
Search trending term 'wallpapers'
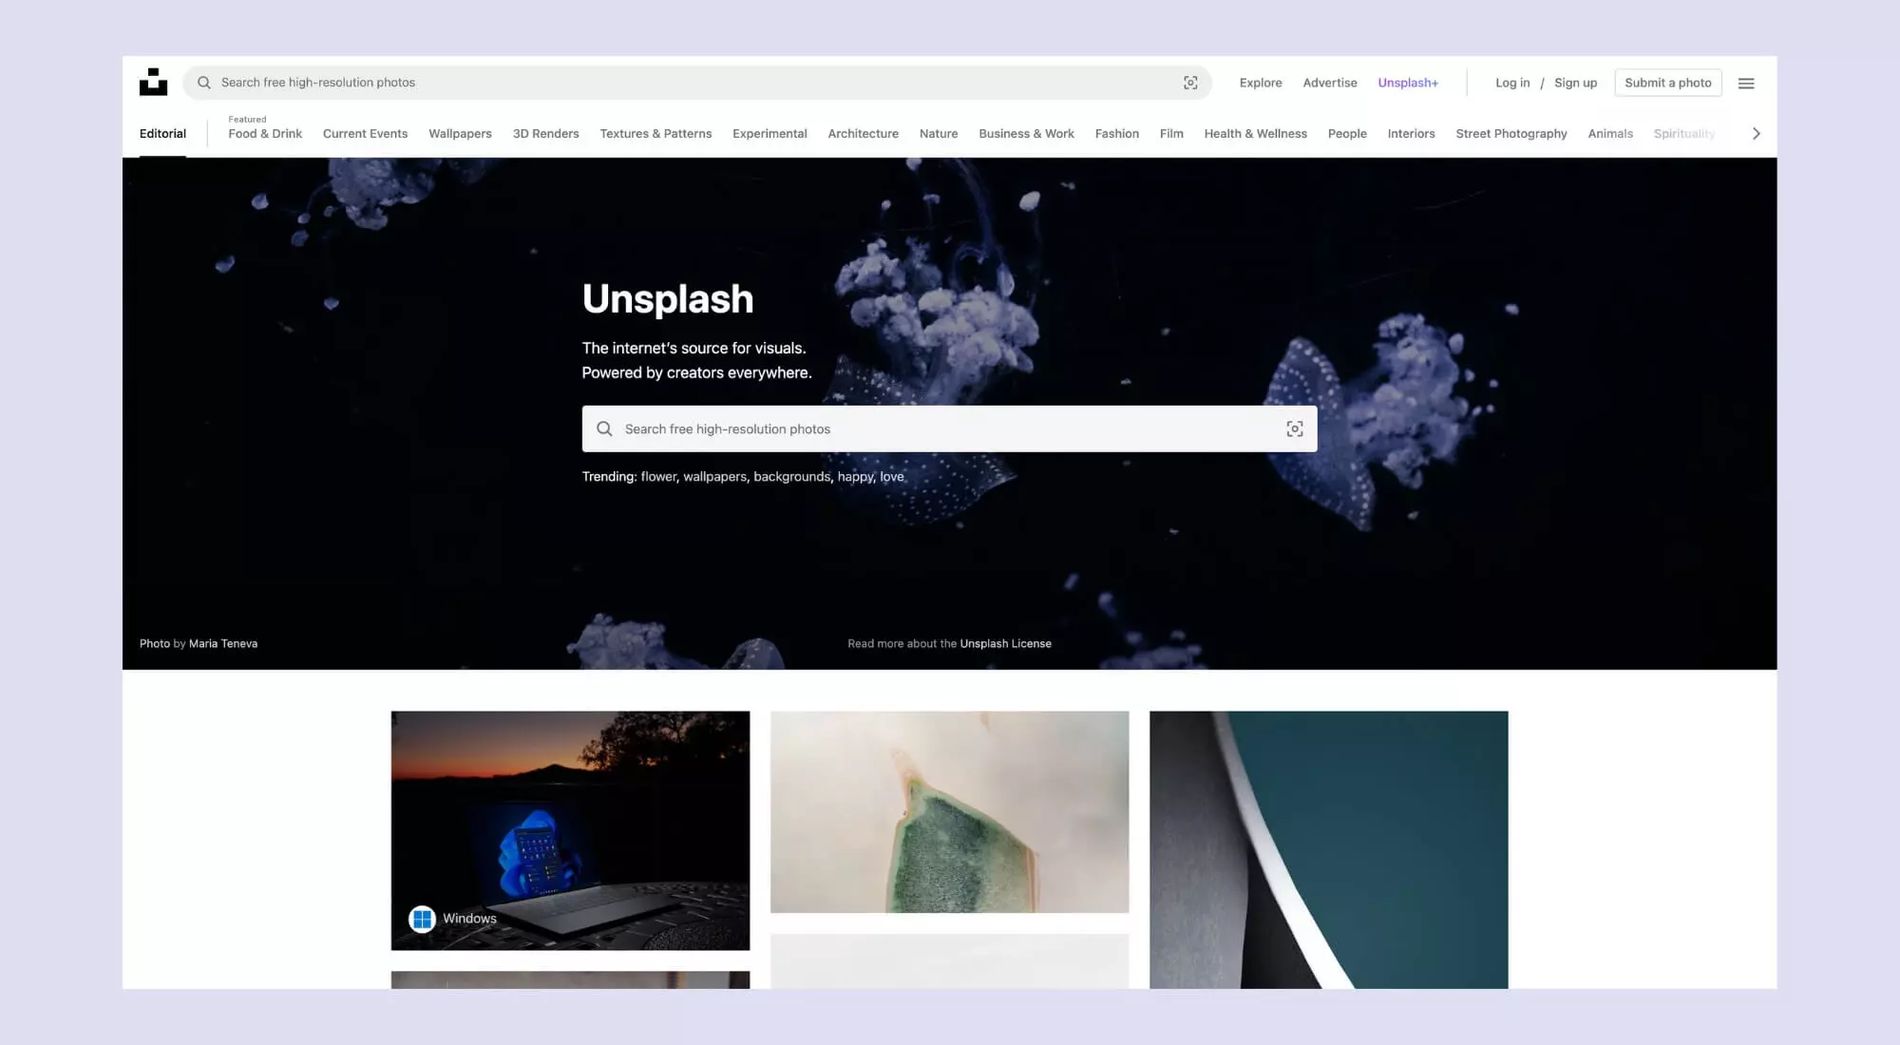point(714,477)
